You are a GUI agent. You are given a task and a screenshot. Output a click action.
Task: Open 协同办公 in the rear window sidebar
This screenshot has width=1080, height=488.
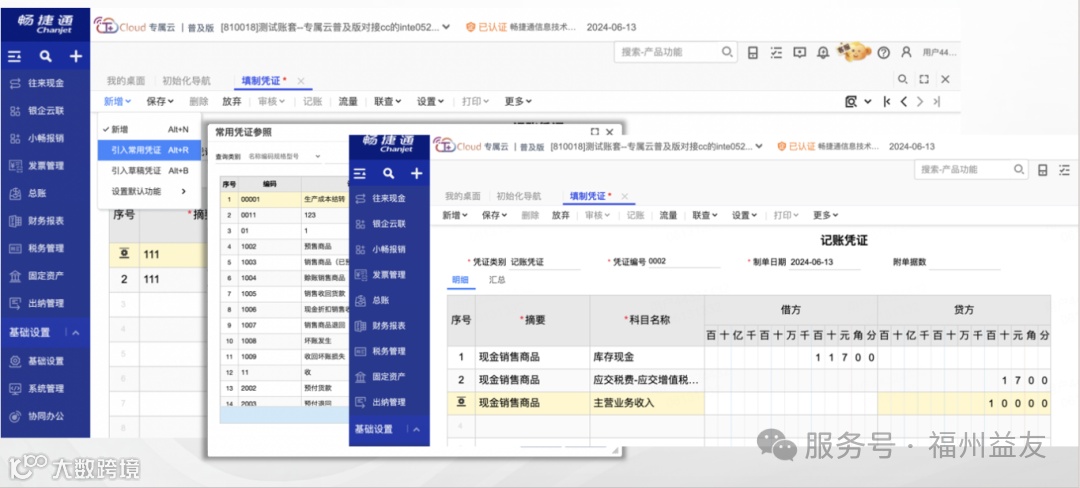pyautogui.click(x=45, y=416)
